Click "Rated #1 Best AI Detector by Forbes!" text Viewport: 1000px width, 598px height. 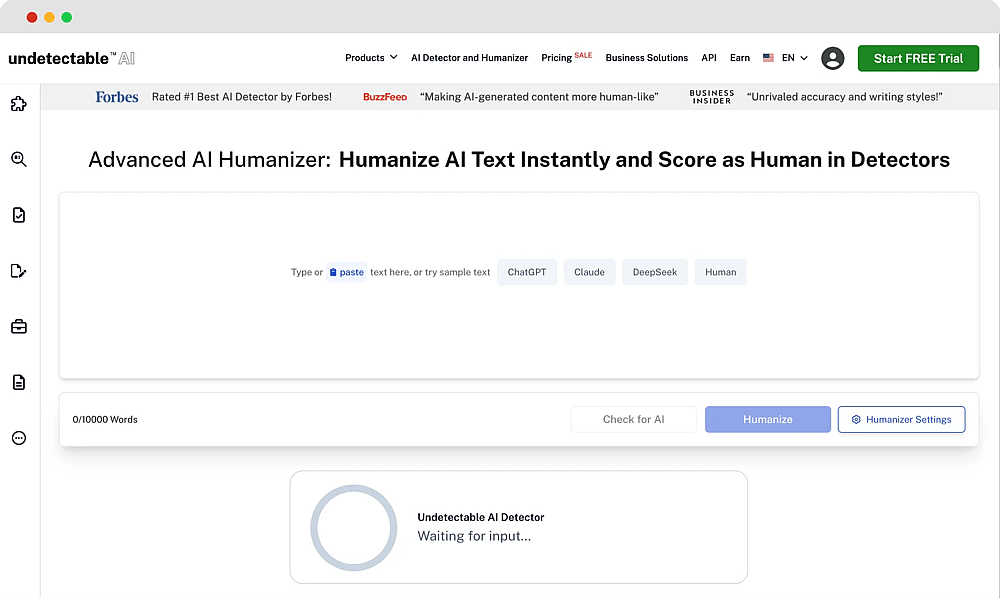click(242, 97)
